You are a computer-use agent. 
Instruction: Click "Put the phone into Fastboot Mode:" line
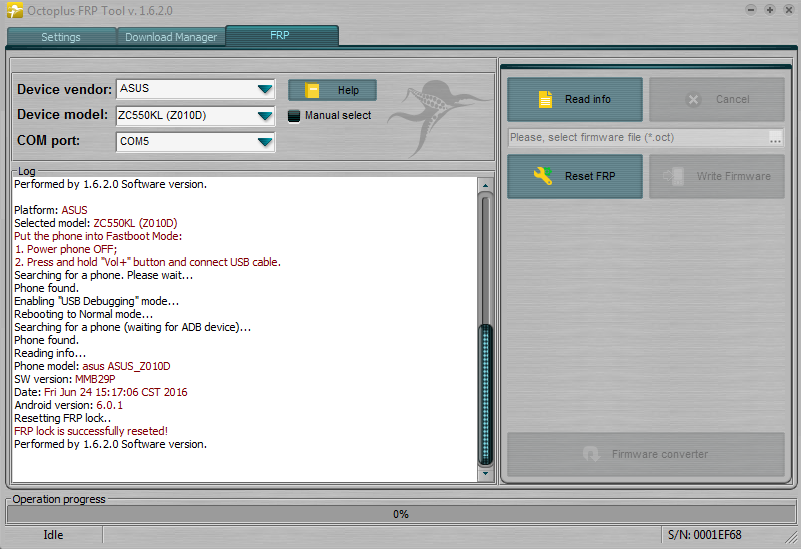coord(98,236)
